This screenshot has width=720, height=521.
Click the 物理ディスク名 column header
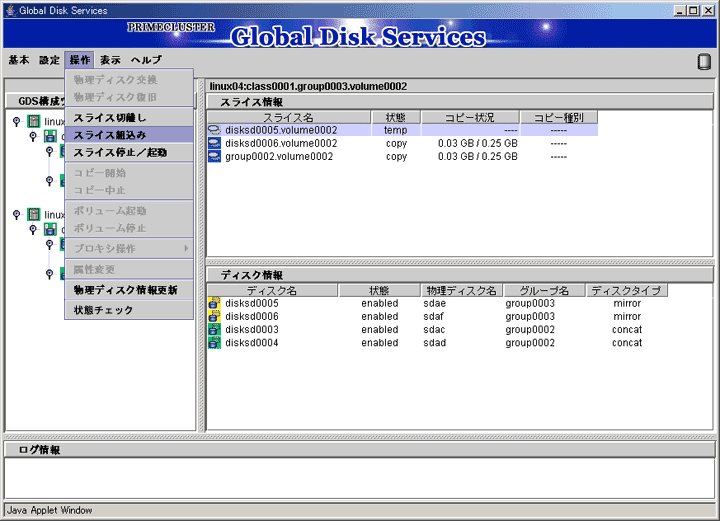tap(461, 291)
